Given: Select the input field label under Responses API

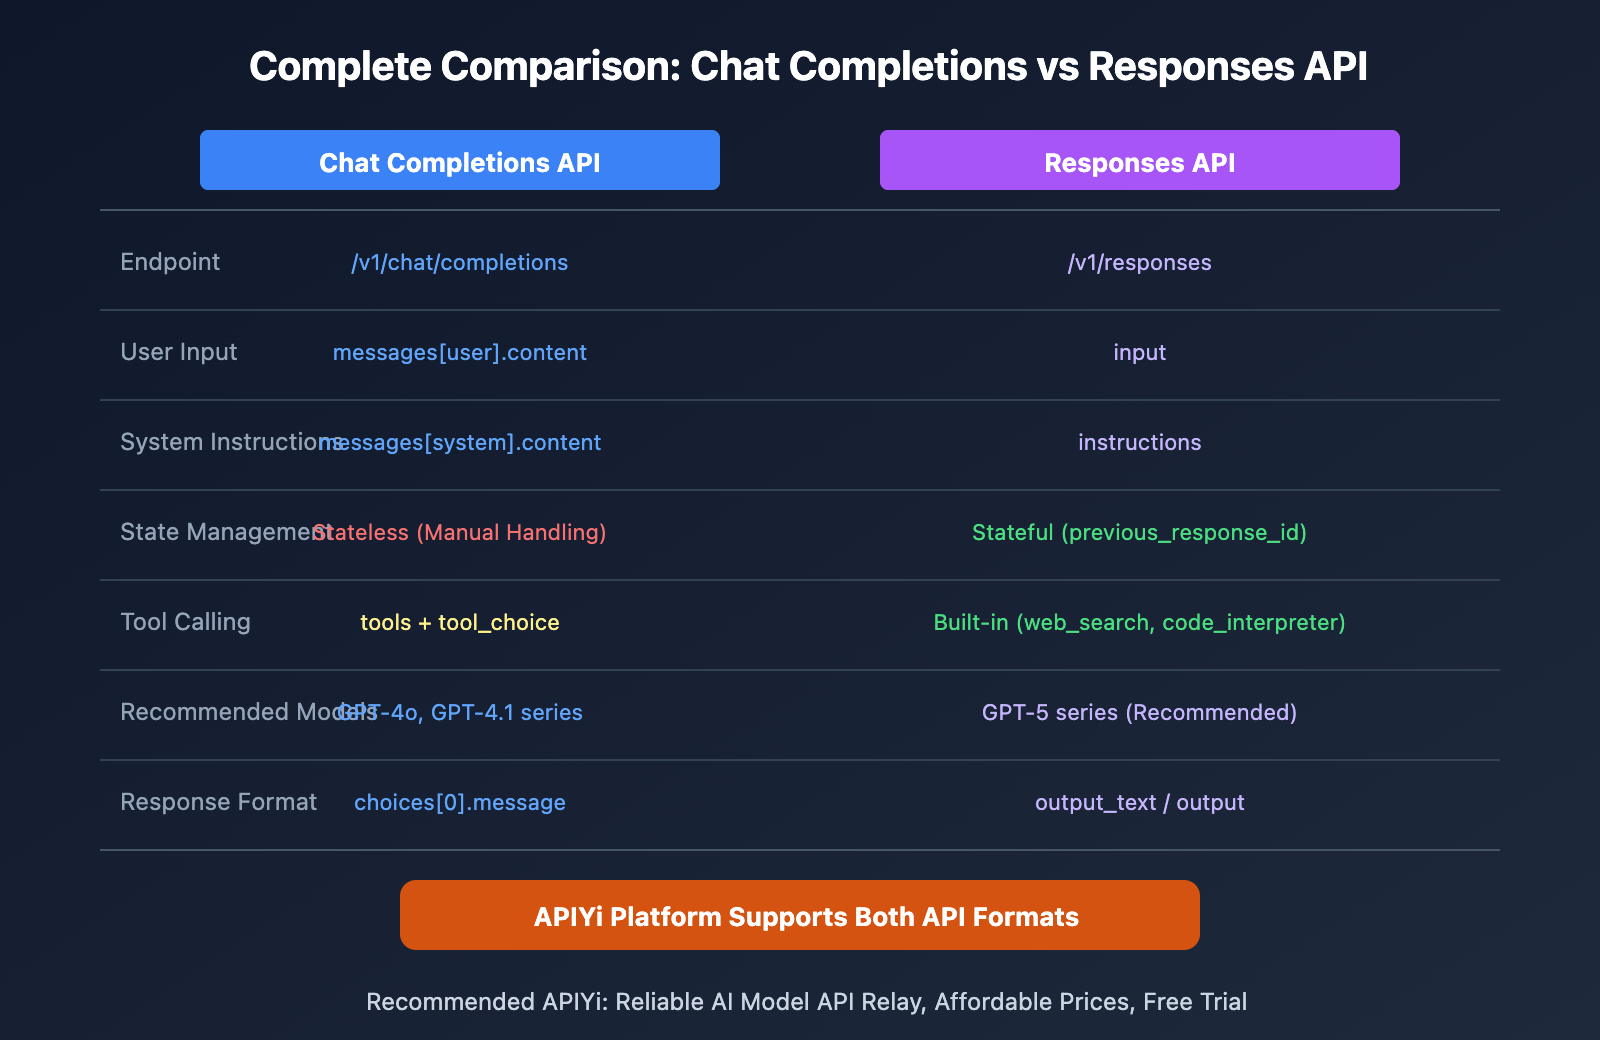Looking at the screenshot, I should [x=1139, y=352].
